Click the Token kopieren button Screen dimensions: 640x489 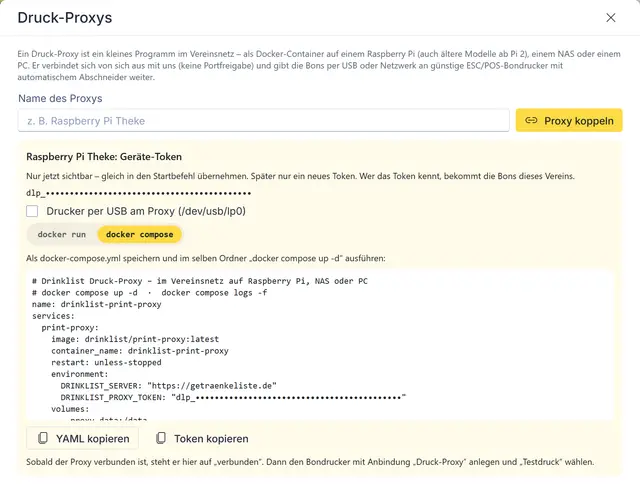(x=202, y=438)
